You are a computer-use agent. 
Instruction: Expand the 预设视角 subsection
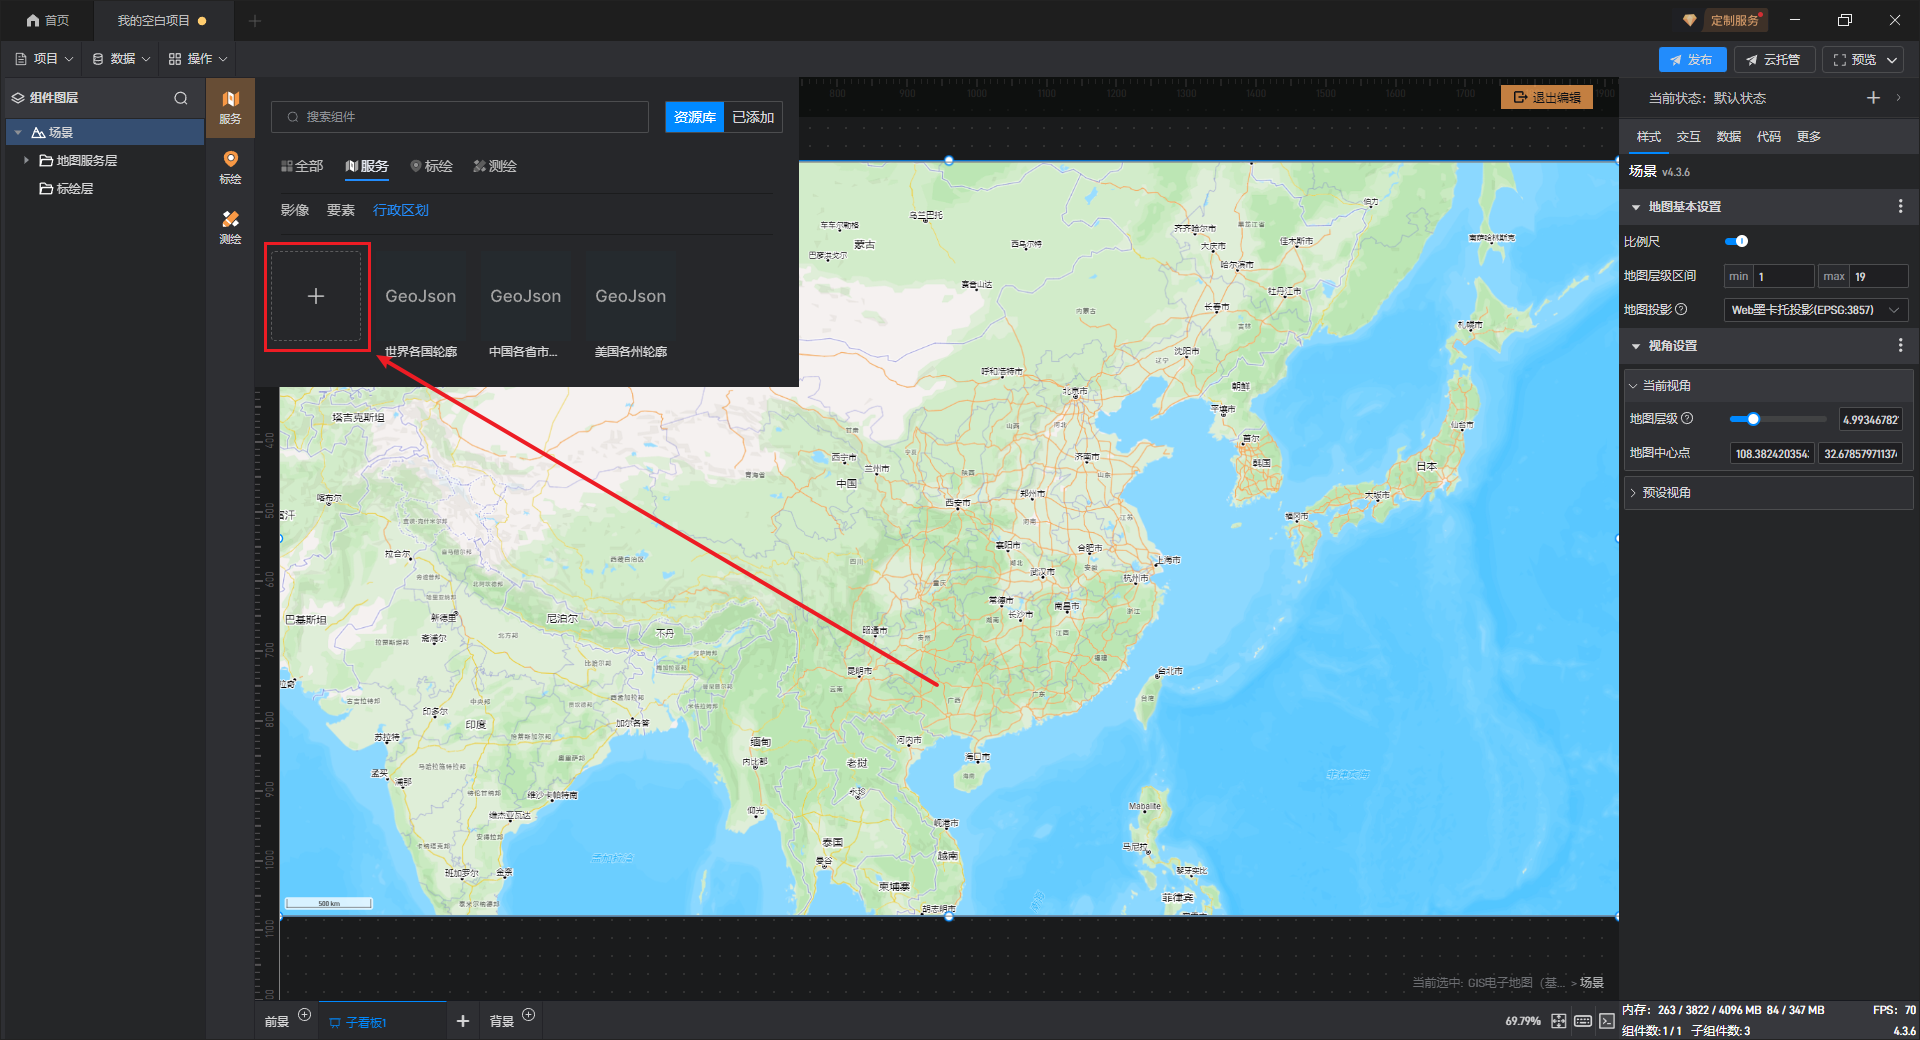(1633, 493)
